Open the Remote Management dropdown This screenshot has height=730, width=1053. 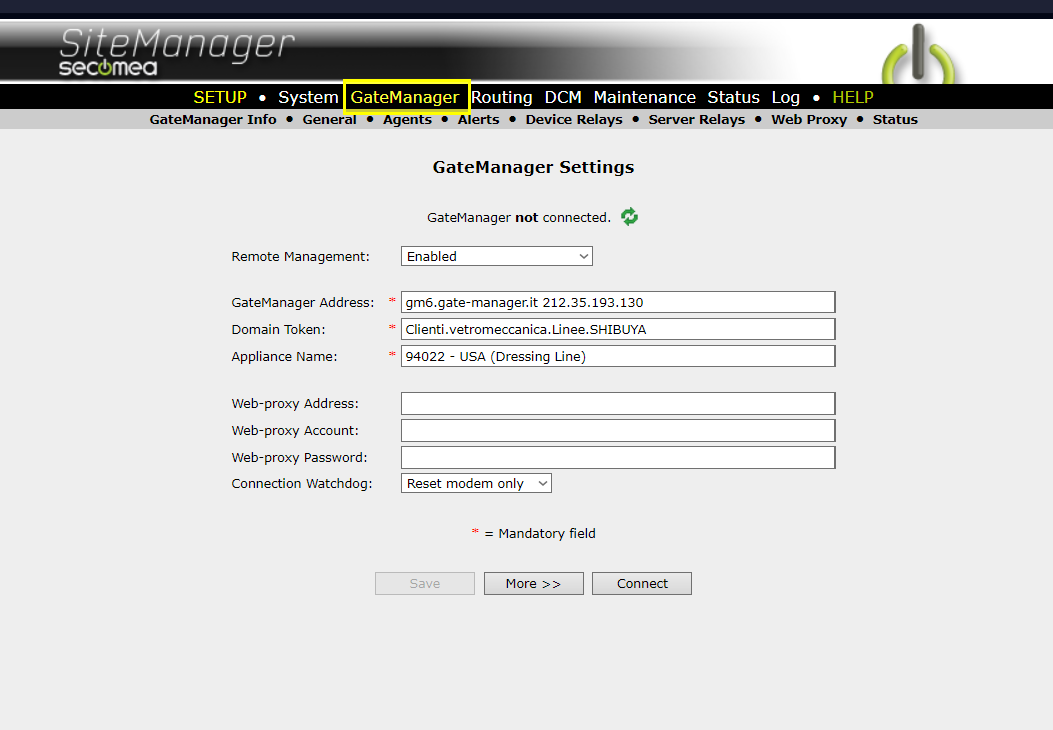496,257
